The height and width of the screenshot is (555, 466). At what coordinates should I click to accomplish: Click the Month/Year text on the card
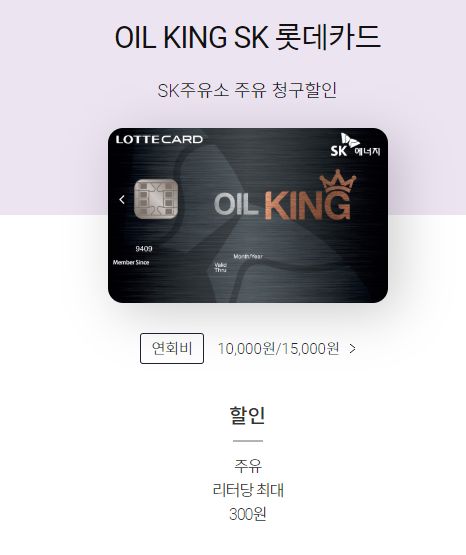pyautogui.click(x=248, y=256)
